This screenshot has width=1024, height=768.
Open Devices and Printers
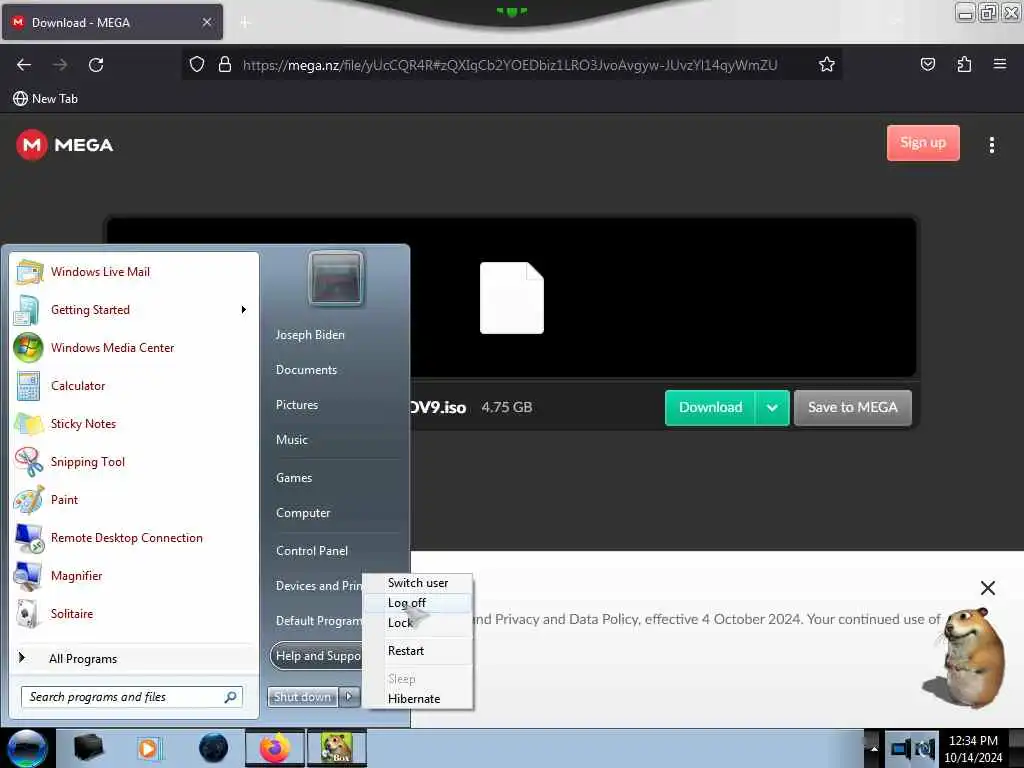318,586
